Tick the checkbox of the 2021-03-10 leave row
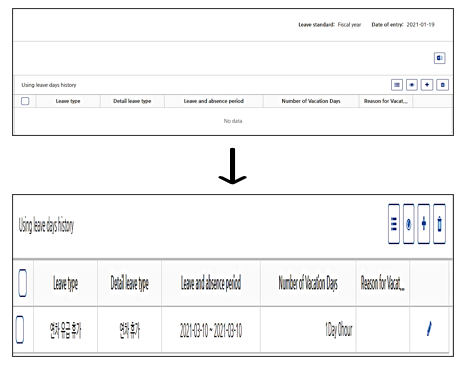The width and height of the screenshot is (465, 365). pos(20,329)
